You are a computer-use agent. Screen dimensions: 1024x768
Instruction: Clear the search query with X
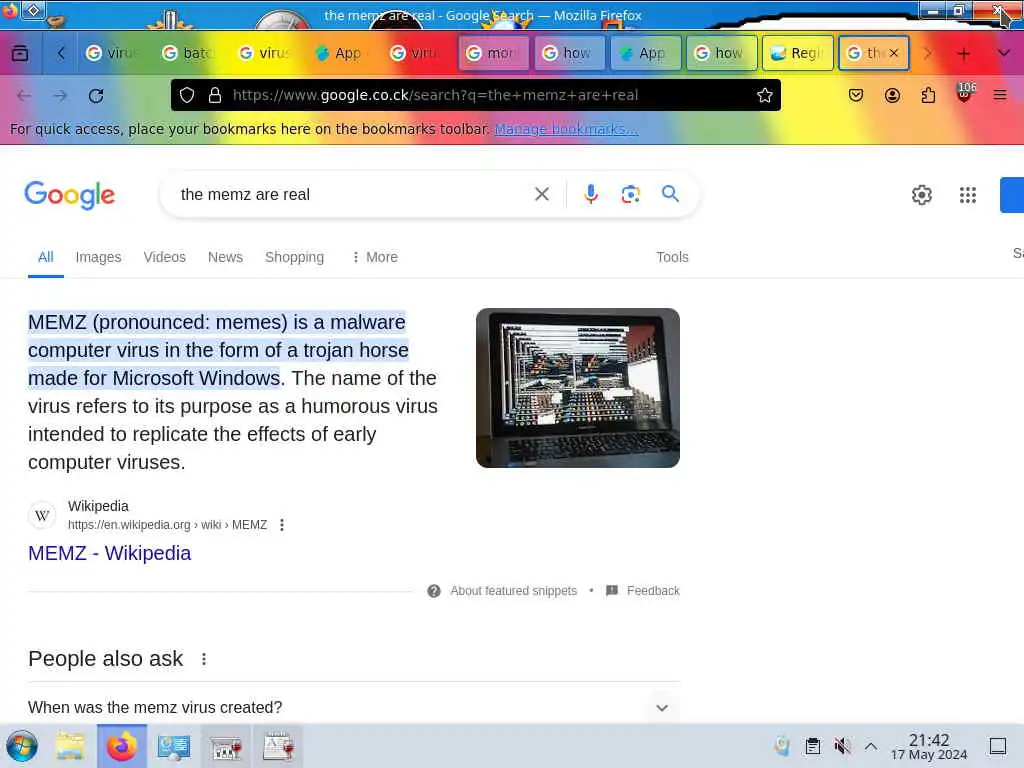[x=541, y=194]
